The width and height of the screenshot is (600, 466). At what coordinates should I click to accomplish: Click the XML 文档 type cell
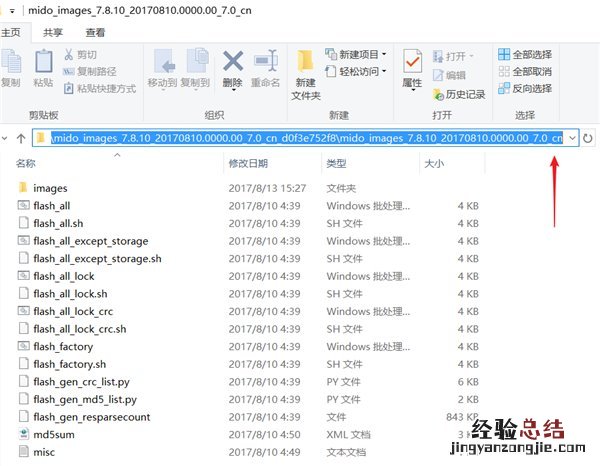[348, 434]
